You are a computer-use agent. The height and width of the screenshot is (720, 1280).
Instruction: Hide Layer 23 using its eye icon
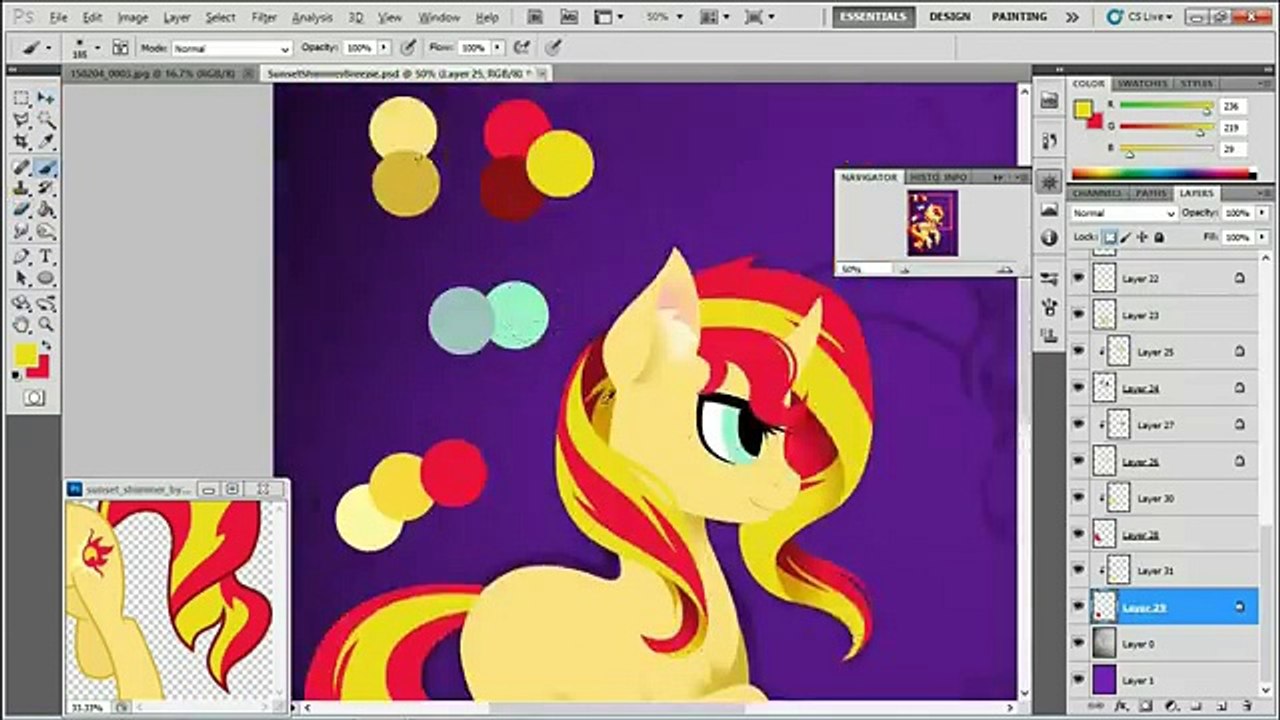pos(1078,315)
